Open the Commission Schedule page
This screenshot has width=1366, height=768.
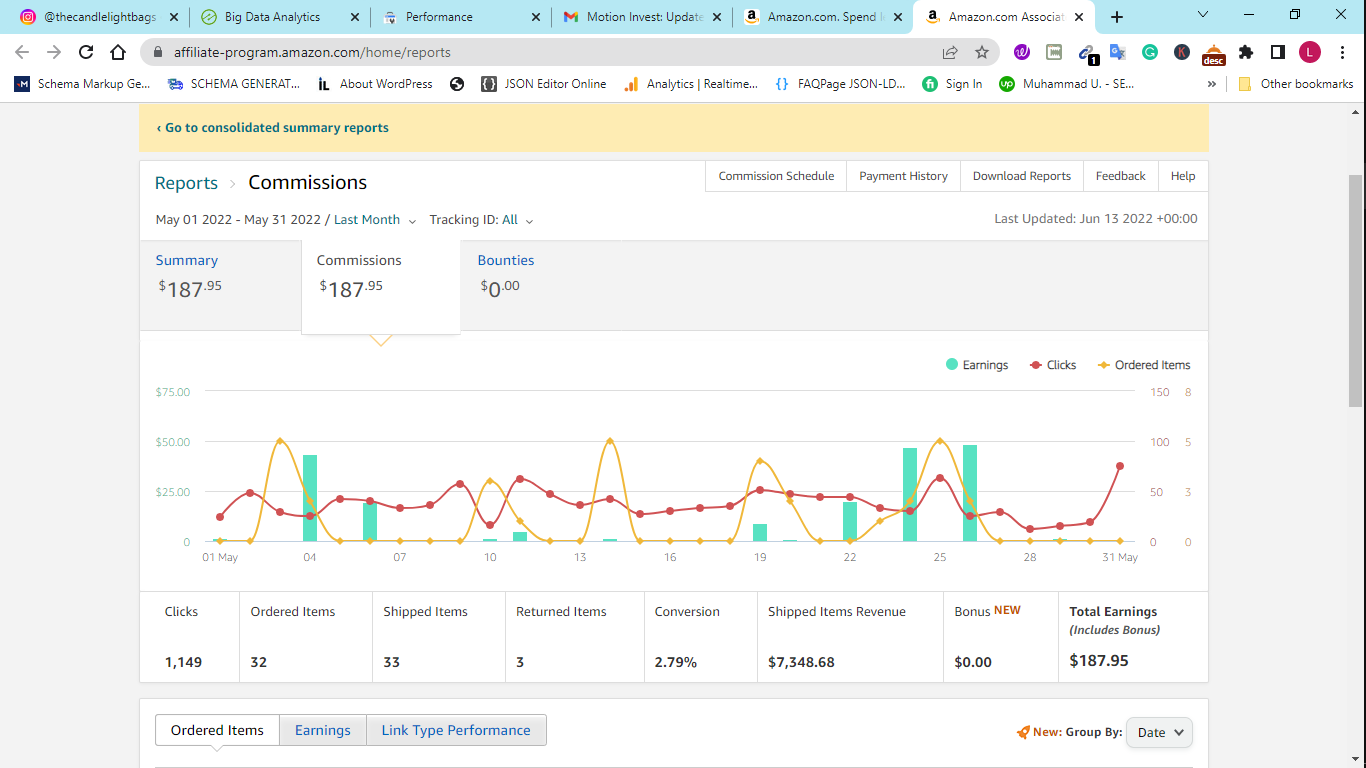click(x=776, y=176)
